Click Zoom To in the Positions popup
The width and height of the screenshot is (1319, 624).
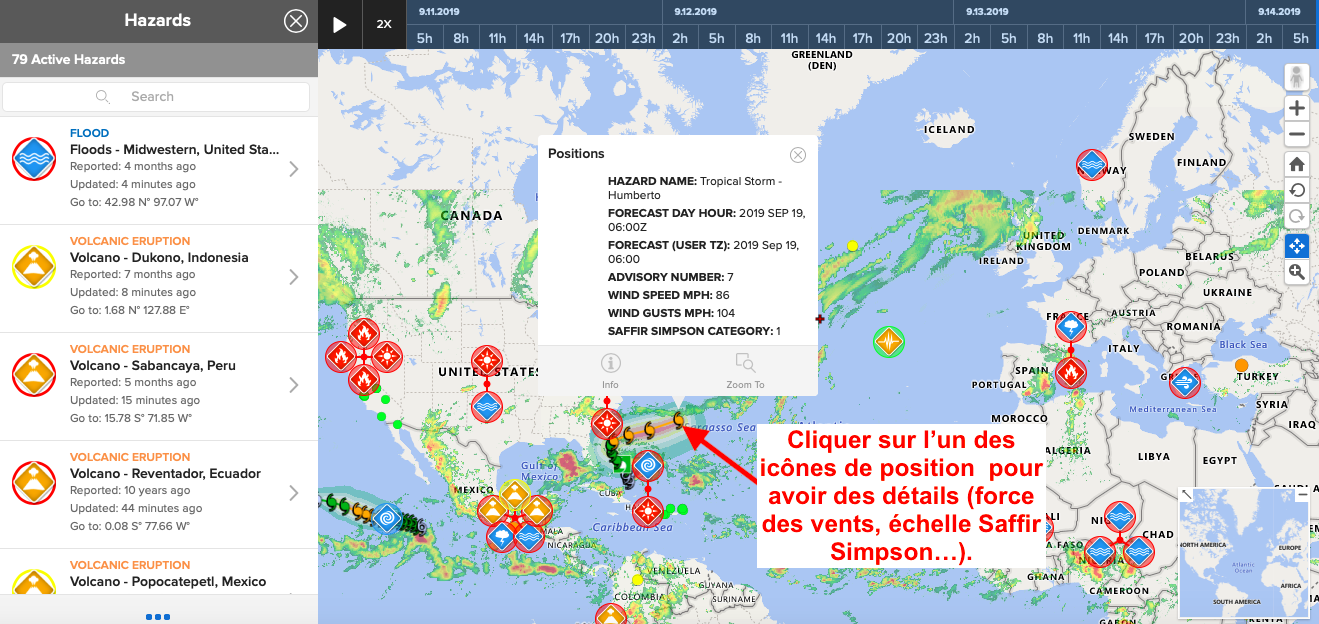[x=745, y=370]
